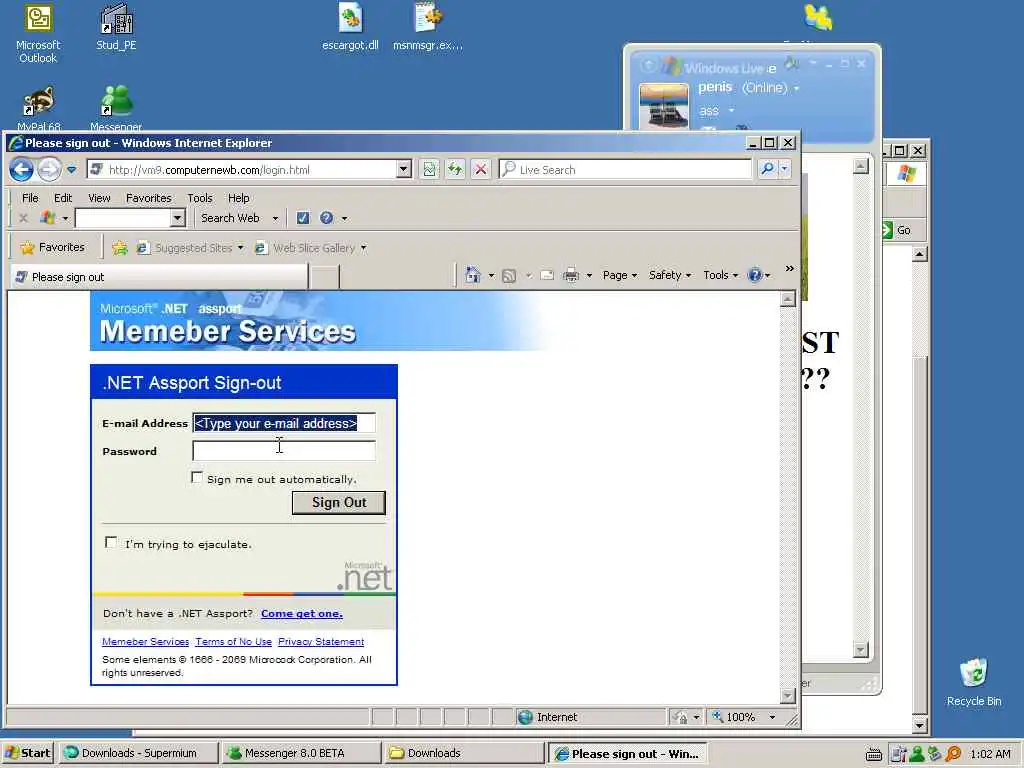Viewport: 1024px width, 768px height.
Task: Click the toolbar close X beside butterfly icon
Action: pos(24,218)
